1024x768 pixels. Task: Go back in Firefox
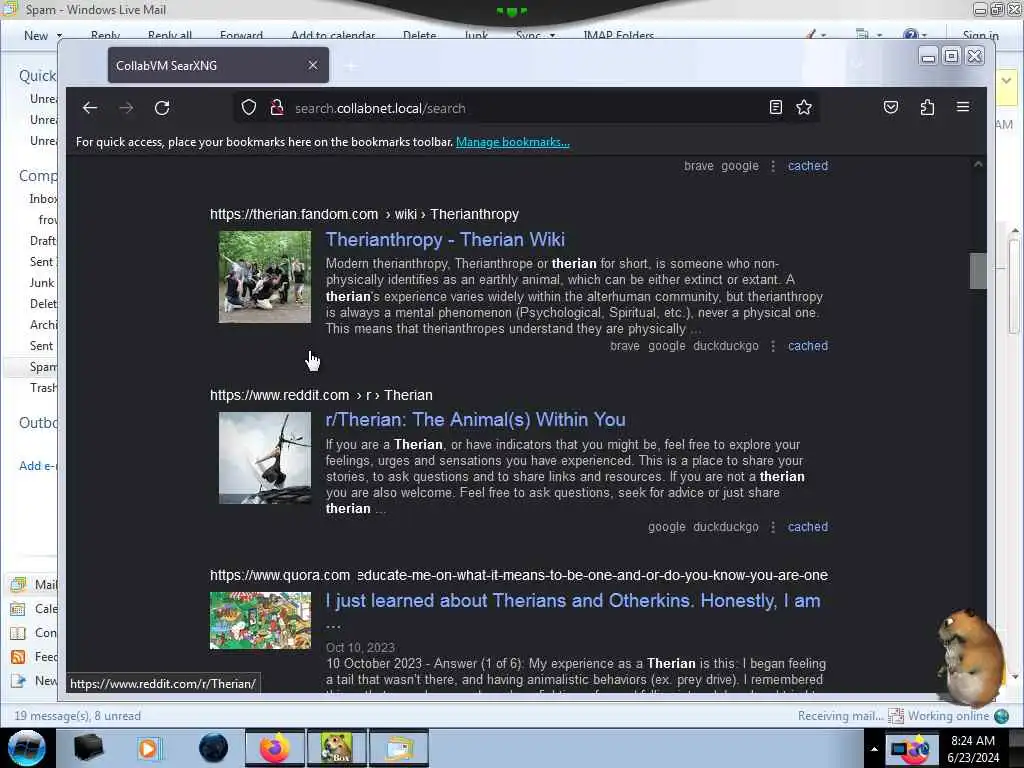[x=90, y=108]
